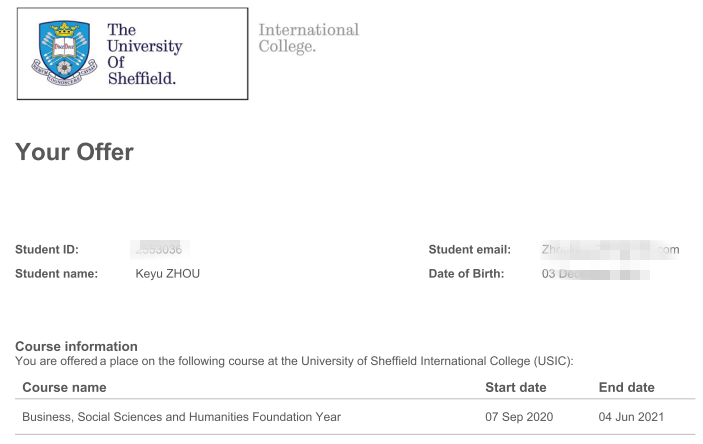Click the "Student name:" label
Viewport: 703px width, 444px height.
point(56,274)
